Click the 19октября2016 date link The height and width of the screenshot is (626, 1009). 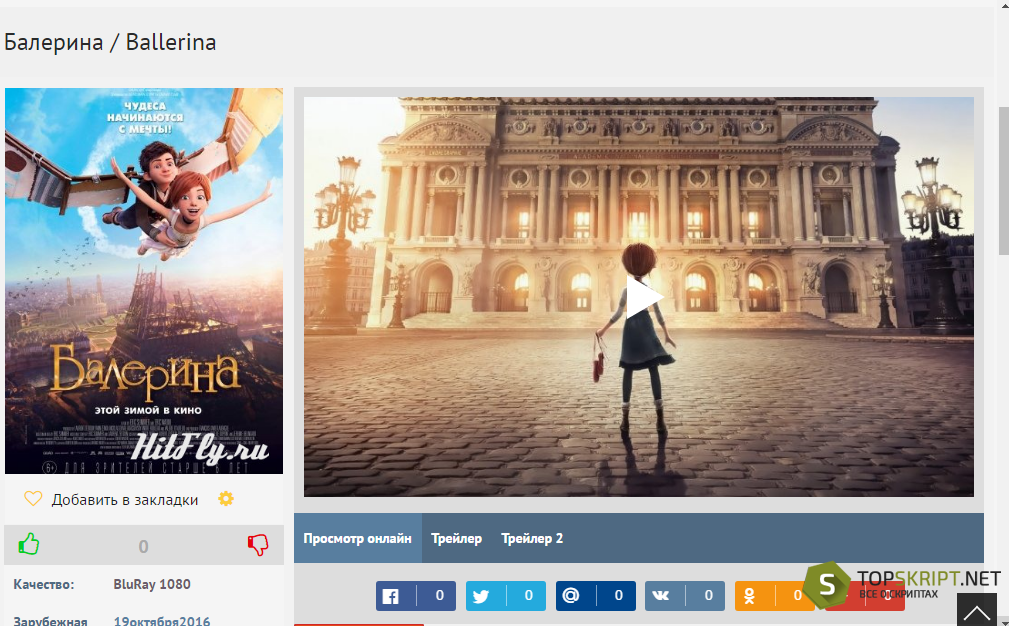(162, 621)
